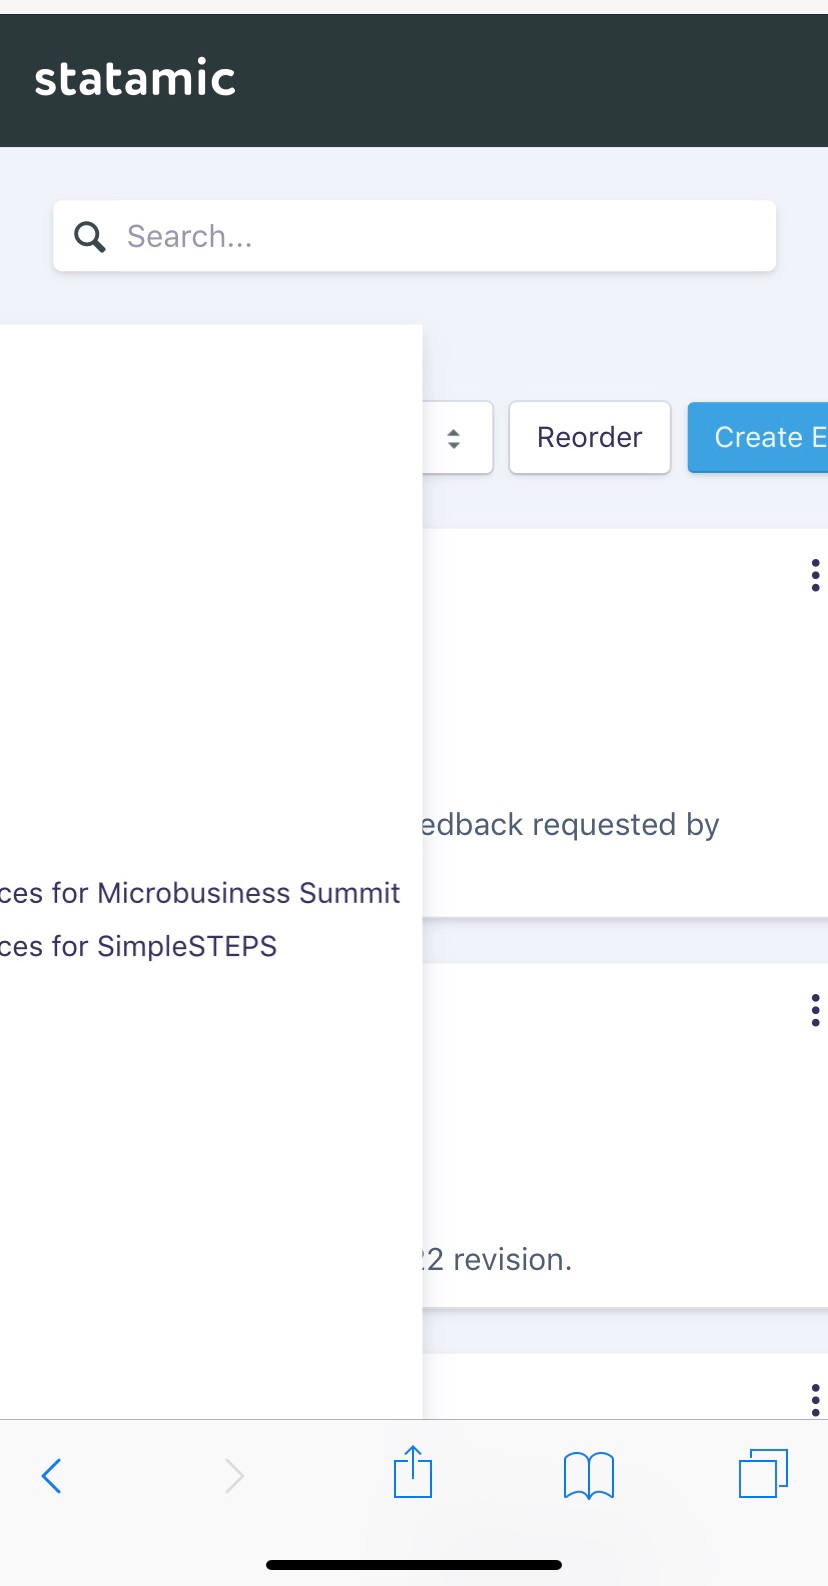Viewport: 828px width, 1586px height.
Task: Open the entry mentioning the 2022 revision
Action: 500,1258
